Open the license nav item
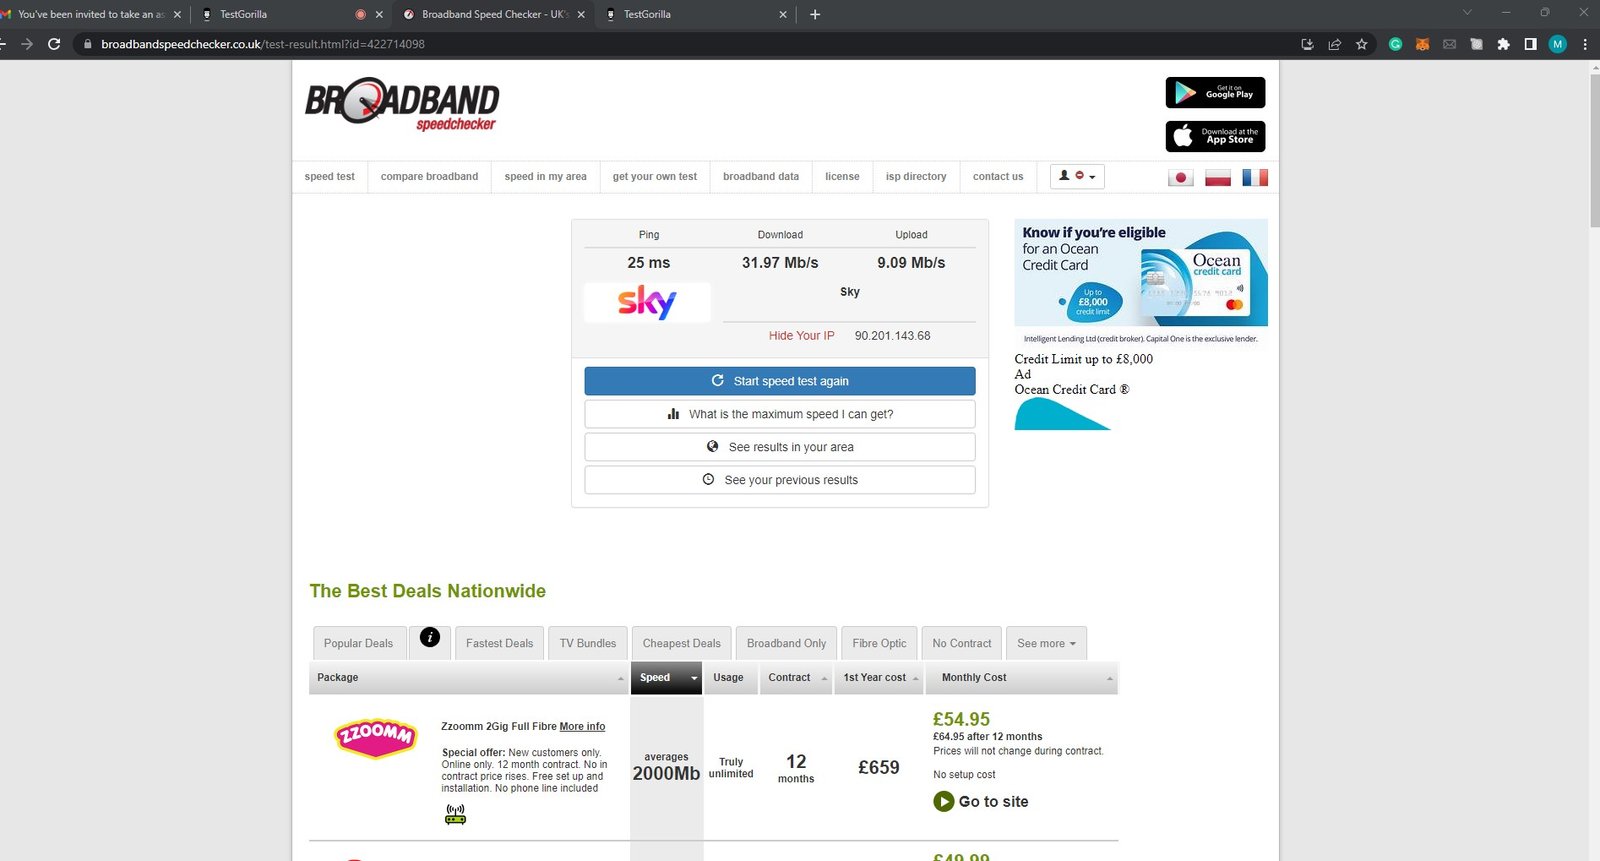Image resolution: width=1600 pixels, height=861 pixels. tap(842, 177)
